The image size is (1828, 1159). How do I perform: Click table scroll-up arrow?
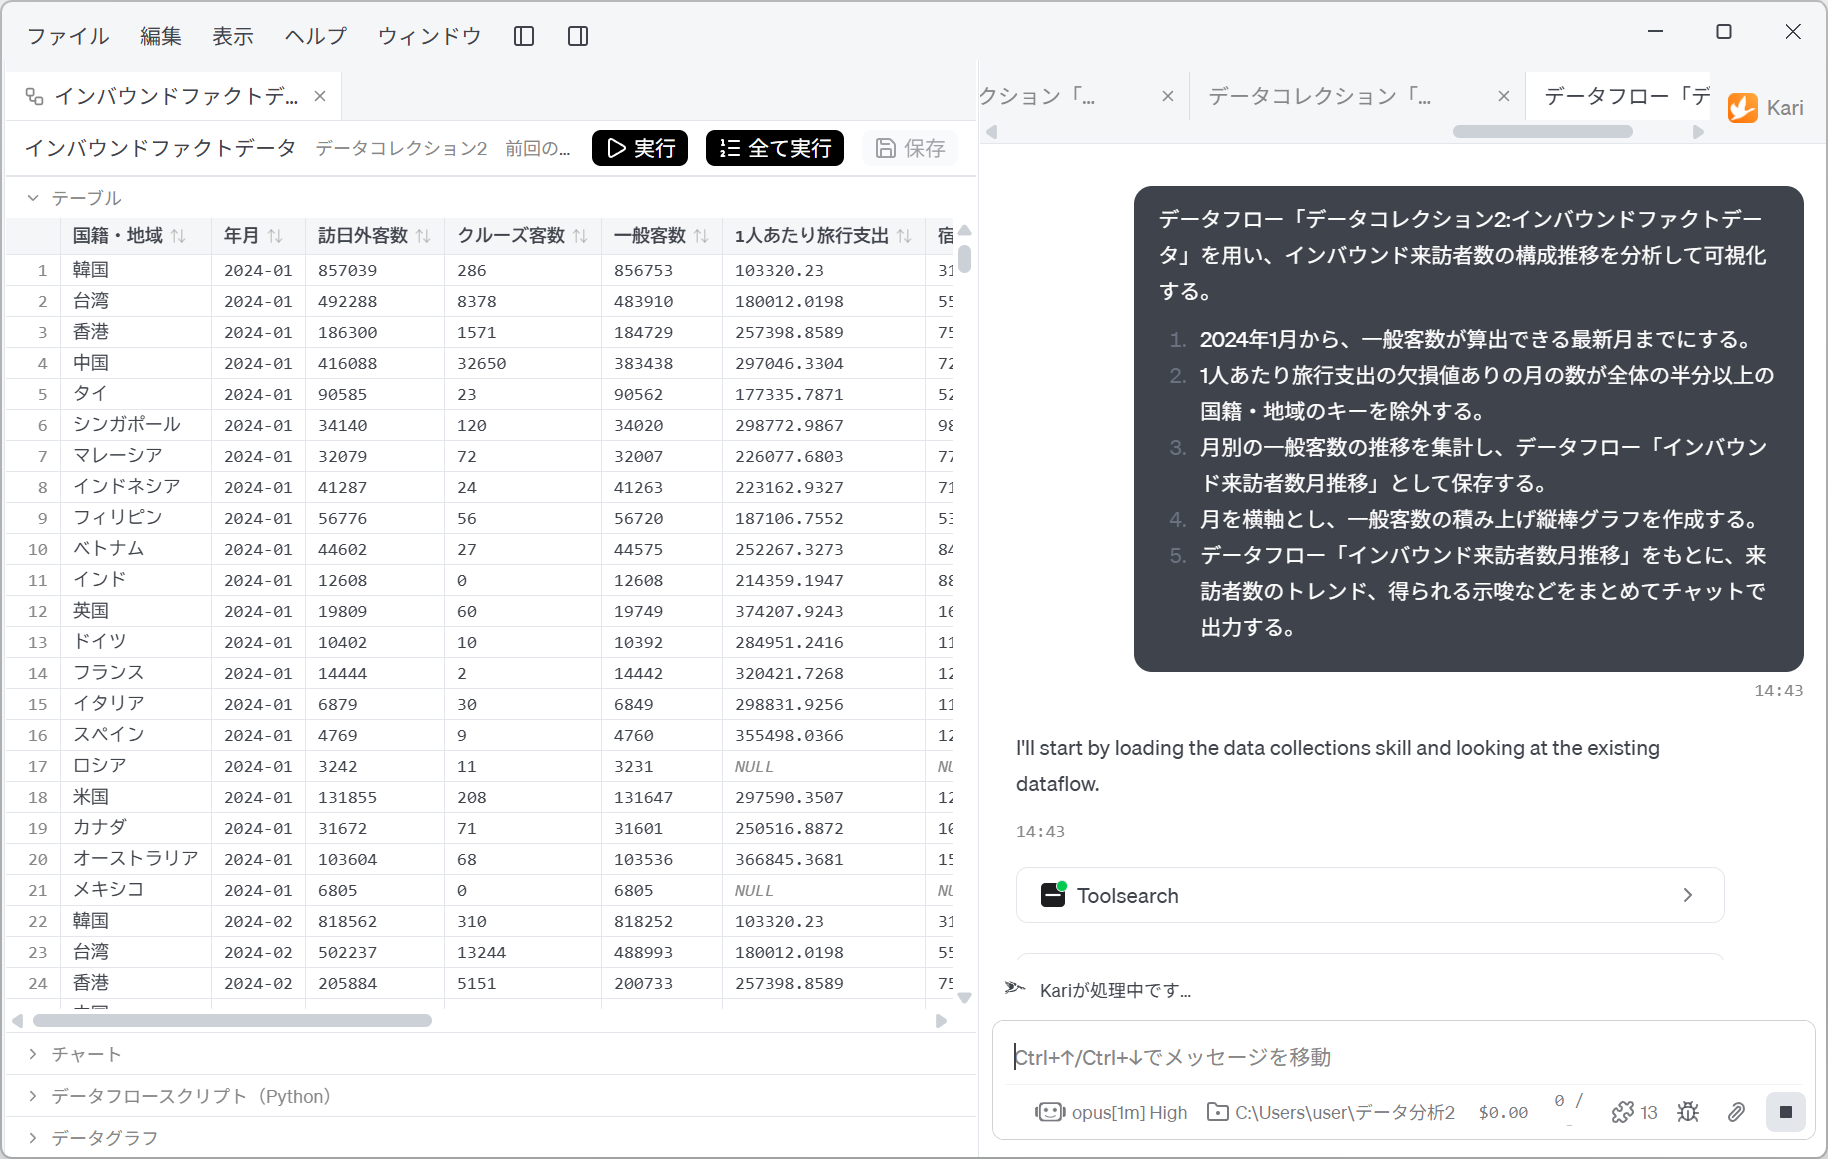(964, 231)
